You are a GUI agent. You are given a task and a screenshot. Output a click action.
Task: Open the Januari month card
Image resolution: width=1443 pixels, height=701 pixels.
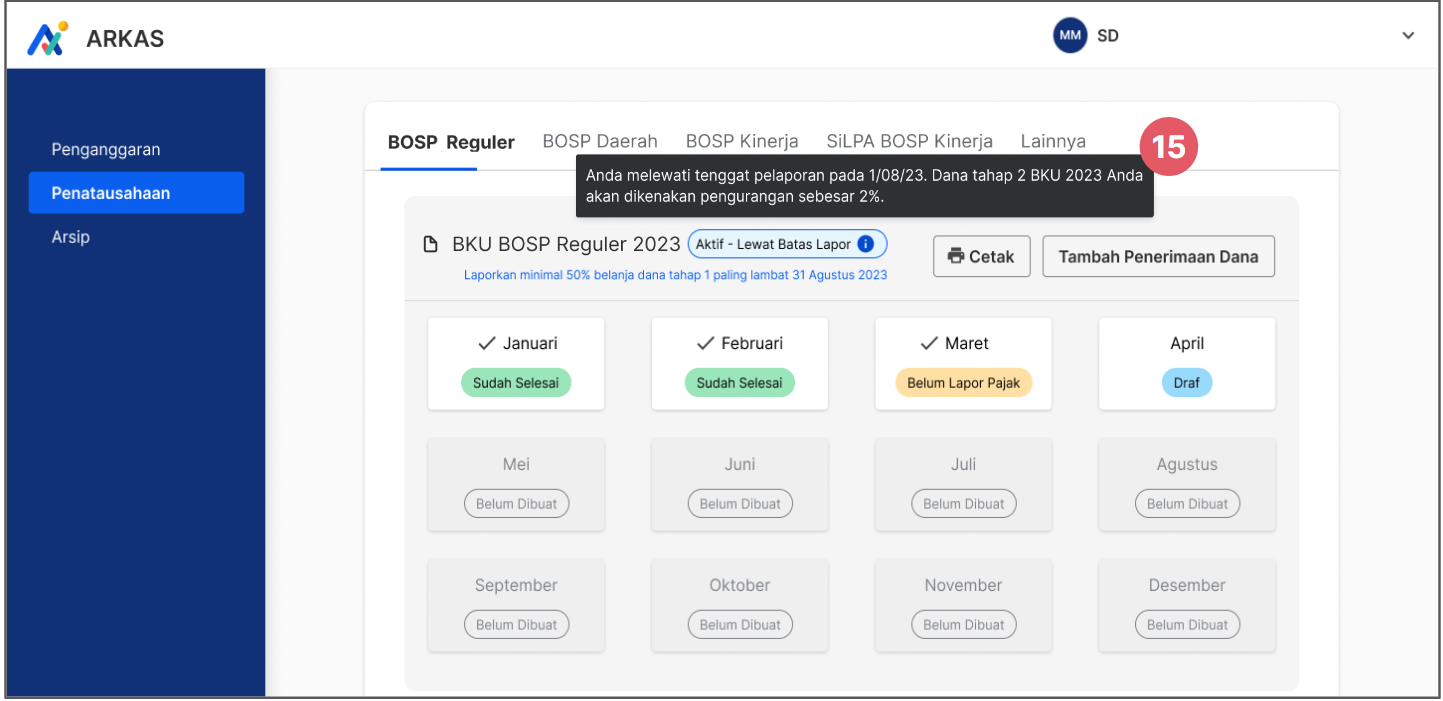(516, 364)
